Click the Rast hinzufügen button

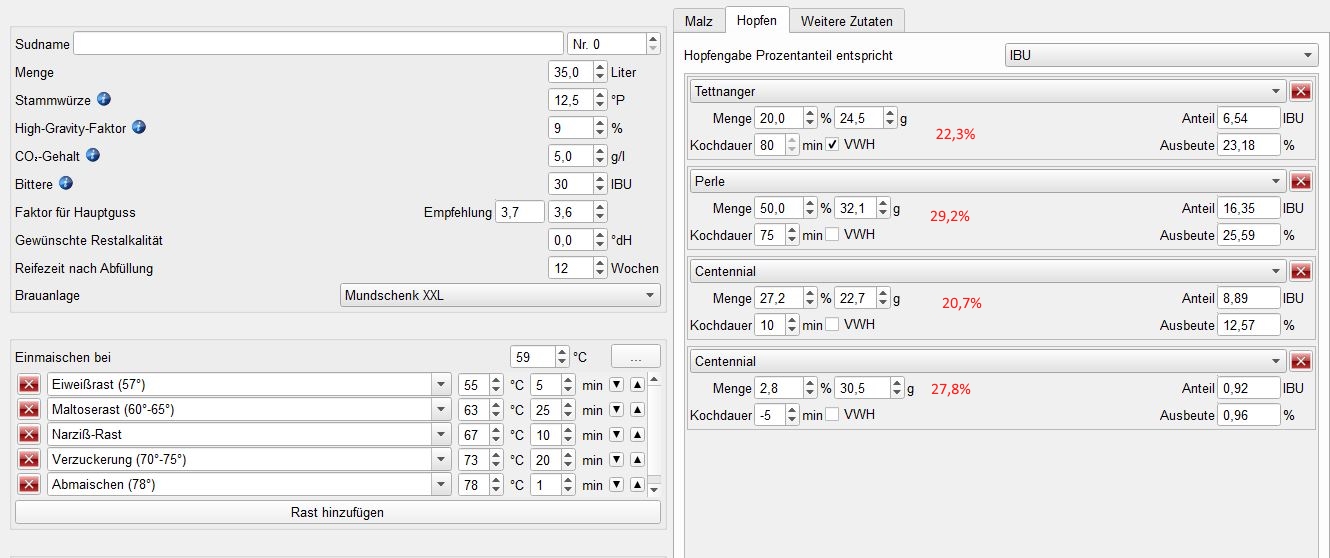337,512
